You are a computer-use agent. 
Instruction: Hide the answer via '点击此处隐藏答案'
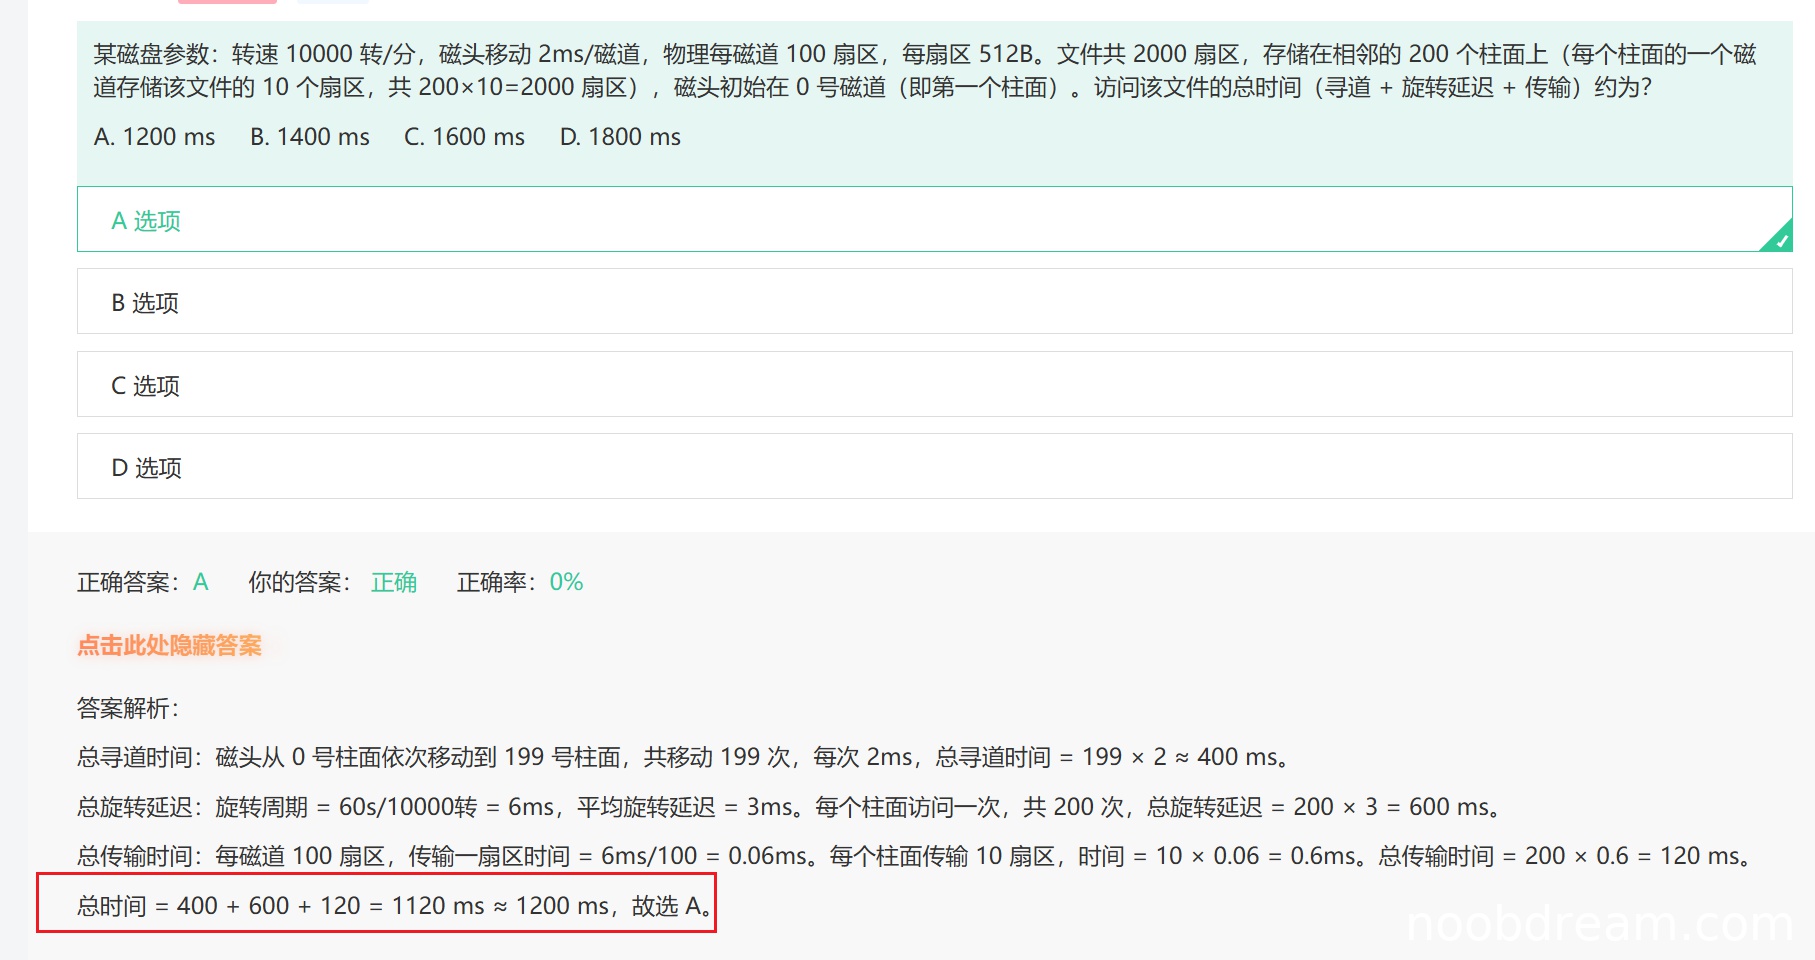[x=169, y=645]
